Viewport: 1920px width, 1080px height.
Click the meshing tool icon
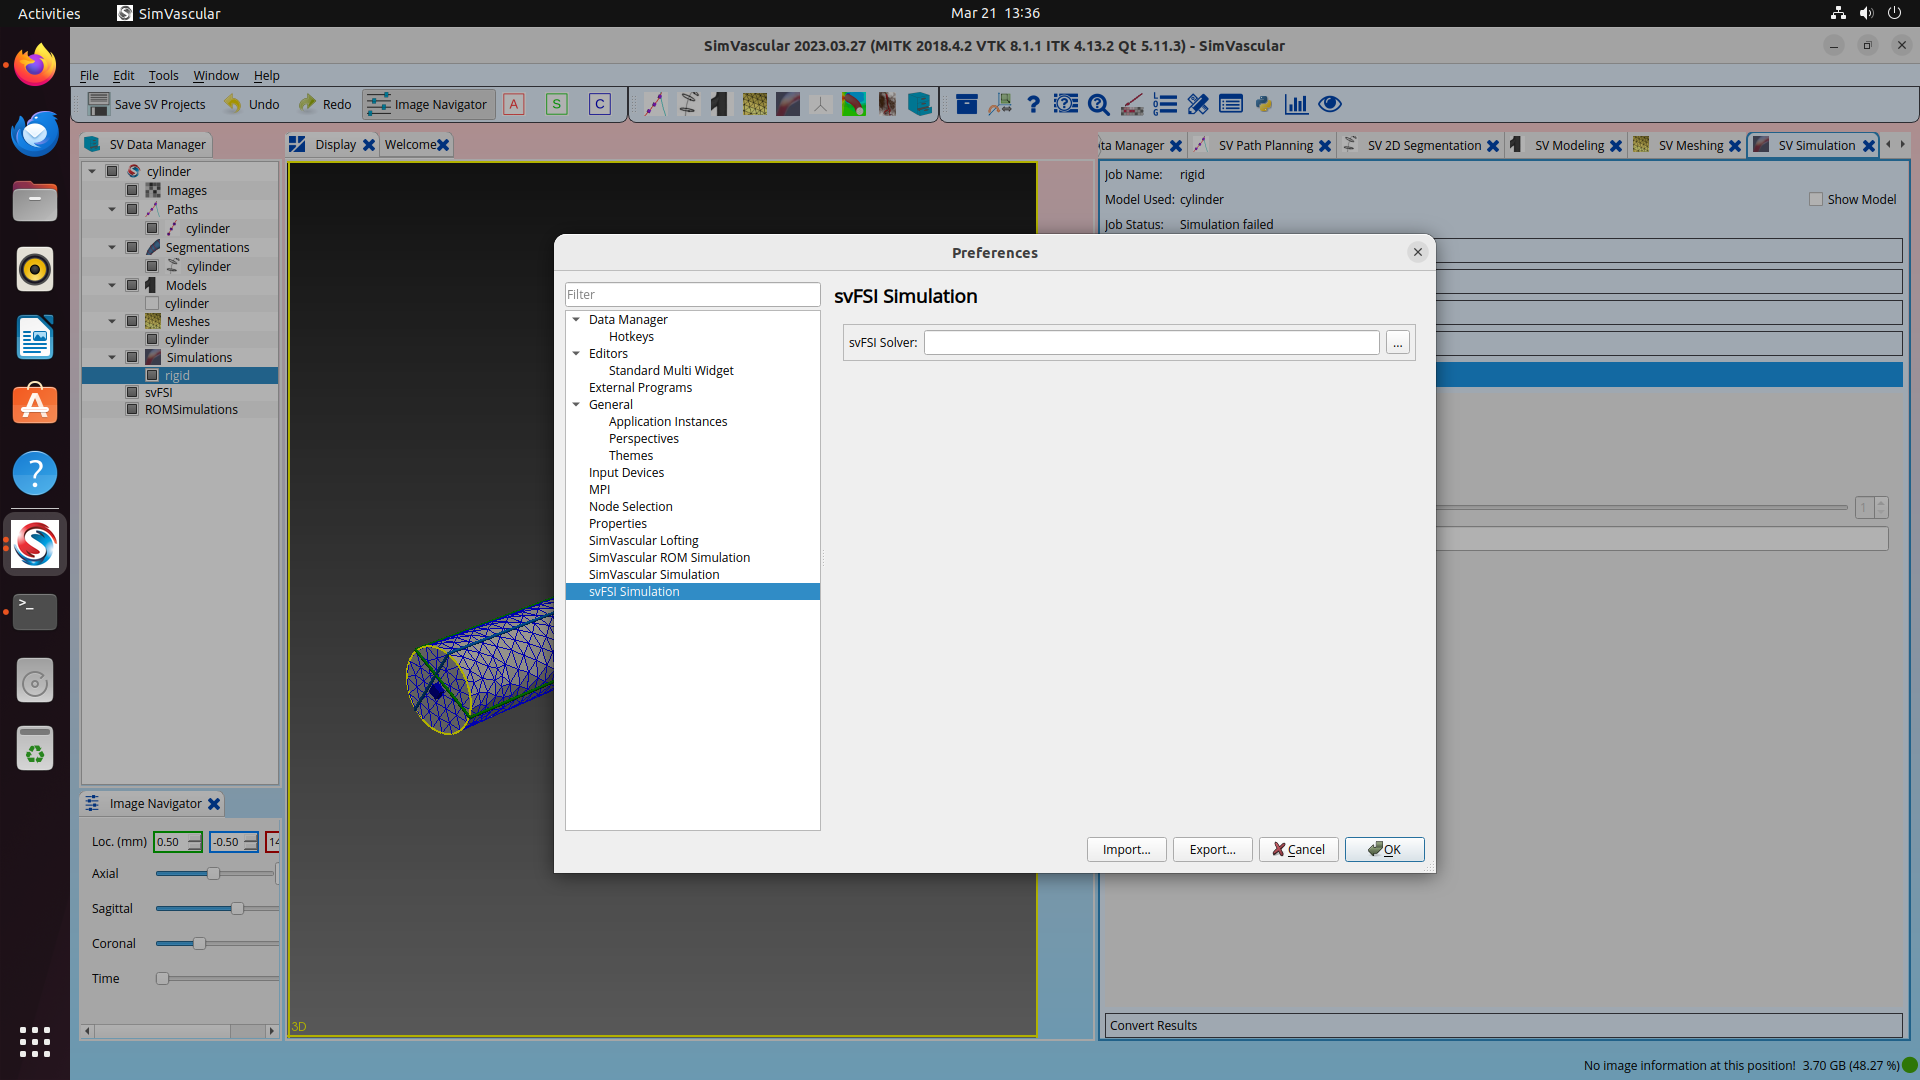[x=752, y=104]
